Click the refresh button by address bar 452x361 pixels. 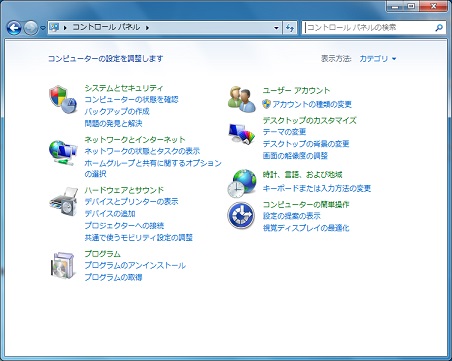(x=290, y=28)
